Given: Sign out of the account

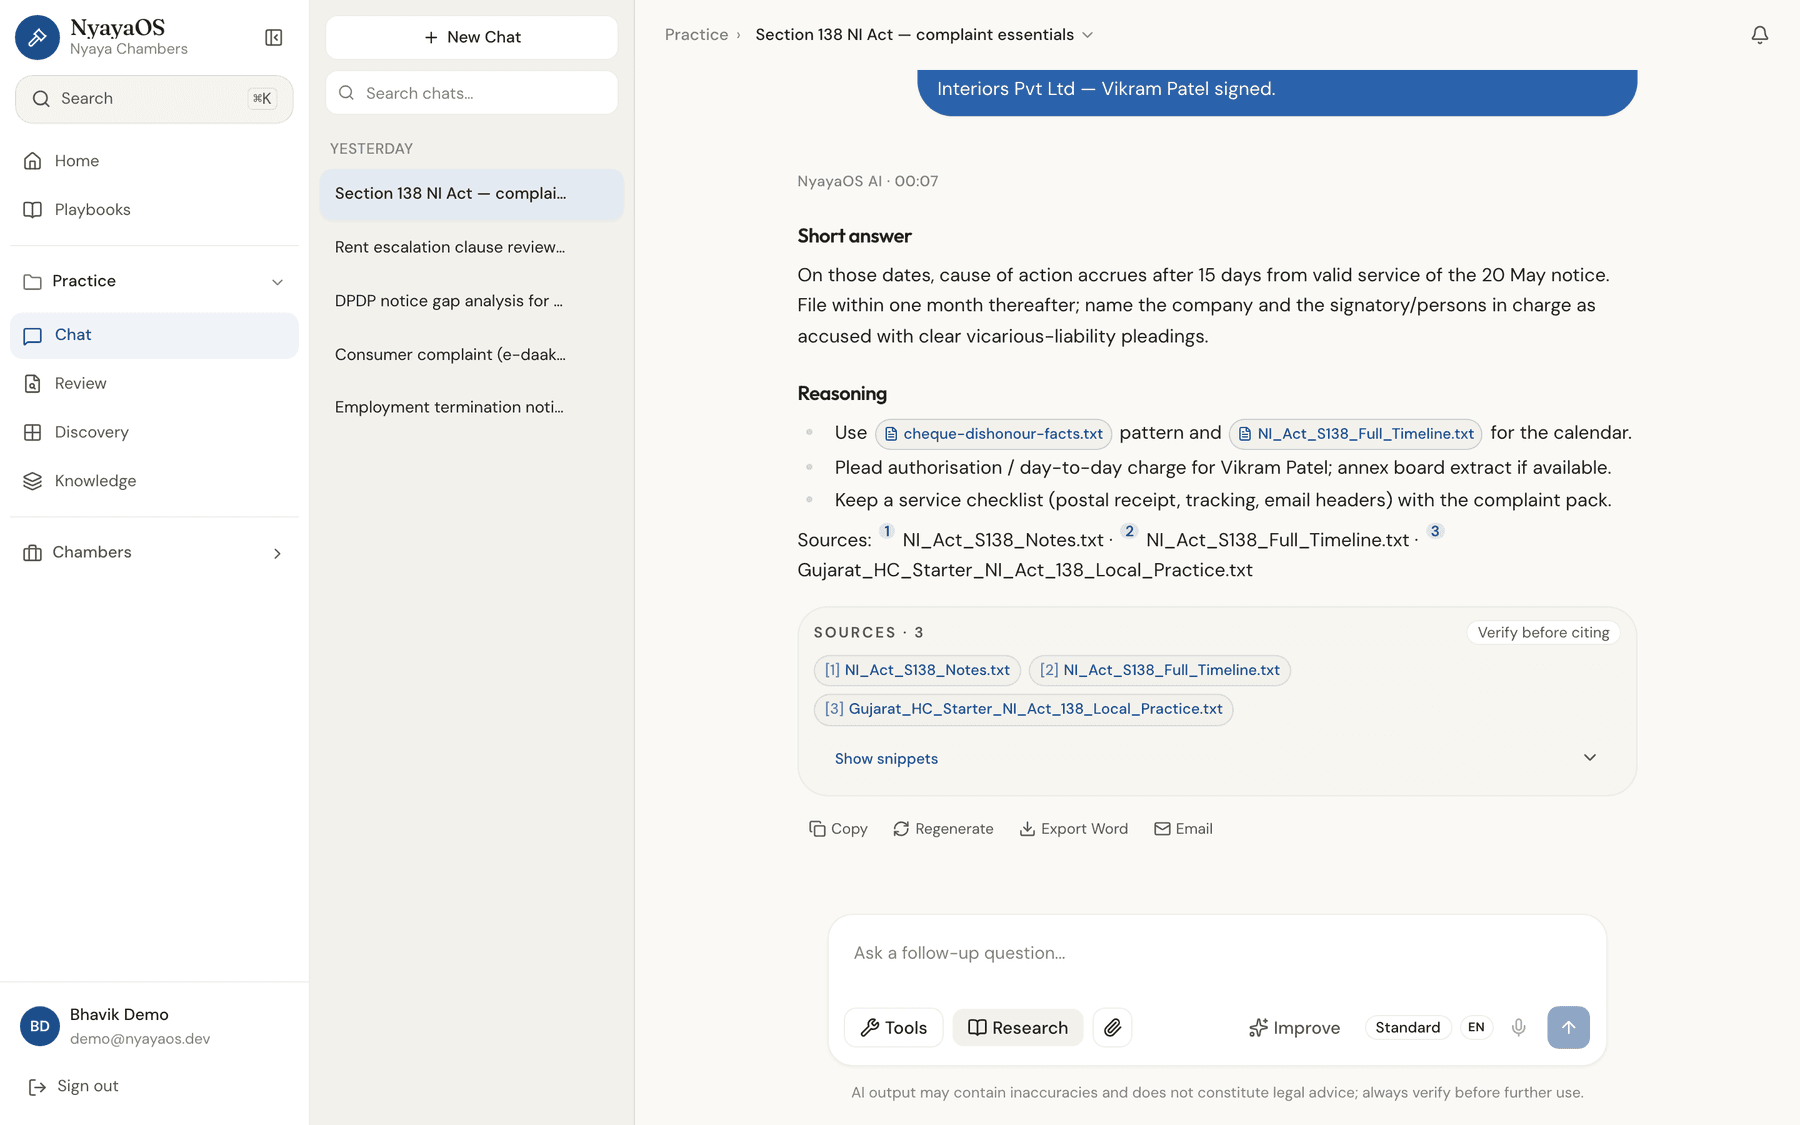Looking at the screenshot, I should click(74, 1087).
